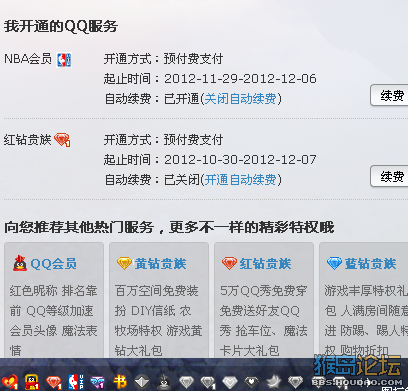
Task: Click the purple-pink diamond icon in bottom bar
Action: click(x=98, y=382)
